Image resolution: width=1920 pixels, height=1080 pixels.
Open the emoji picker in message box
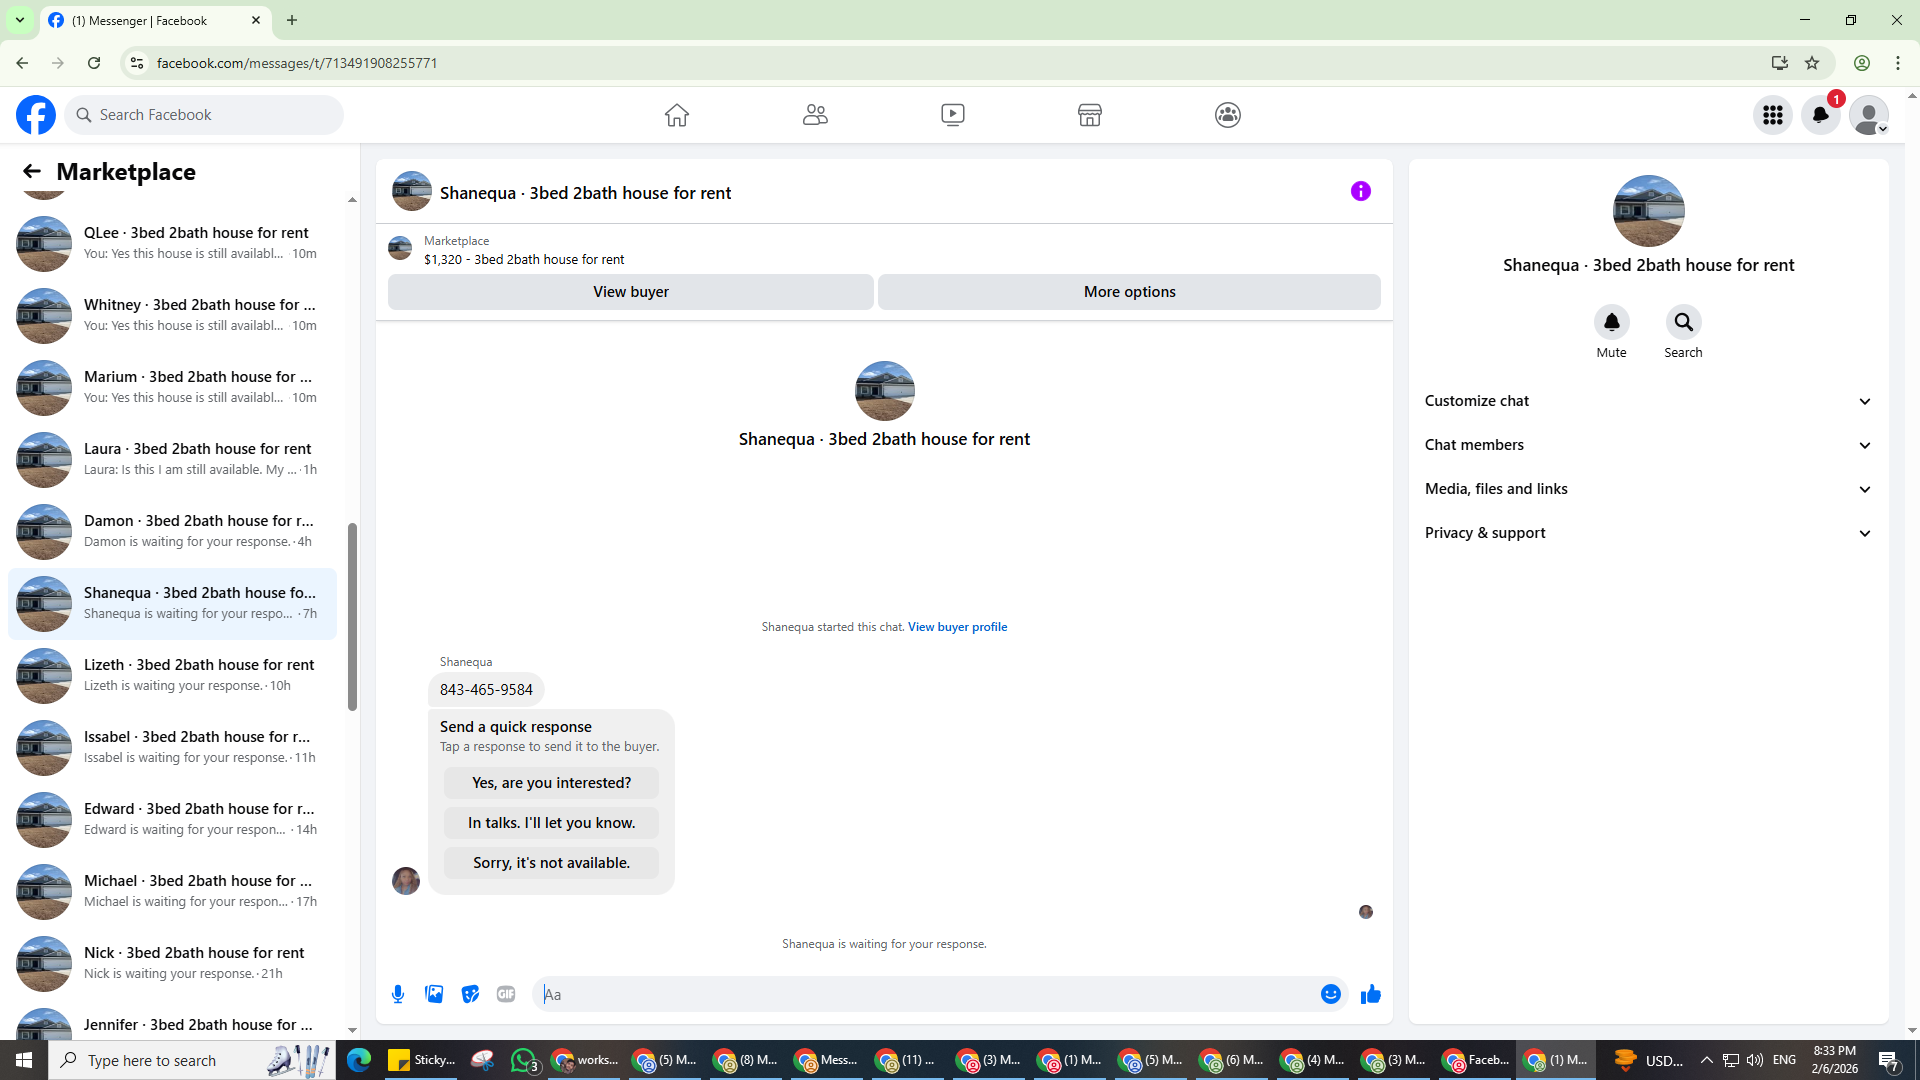click(1330, 994)
